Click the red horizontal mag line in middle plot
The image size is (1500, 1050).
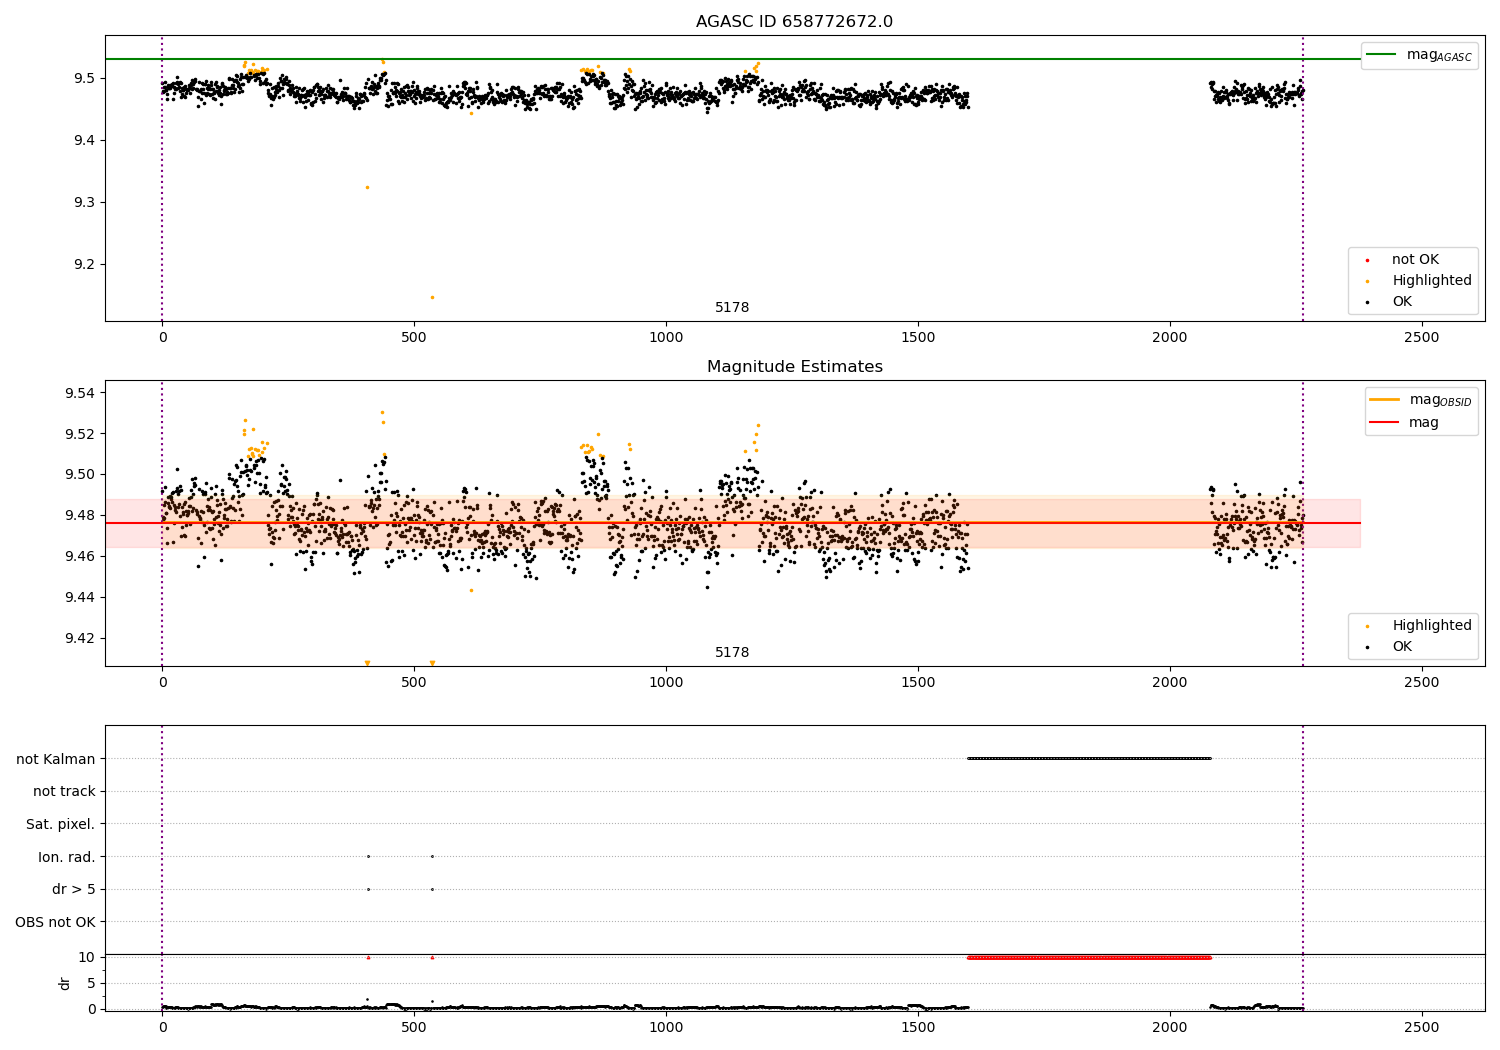[x=733, y=523]
